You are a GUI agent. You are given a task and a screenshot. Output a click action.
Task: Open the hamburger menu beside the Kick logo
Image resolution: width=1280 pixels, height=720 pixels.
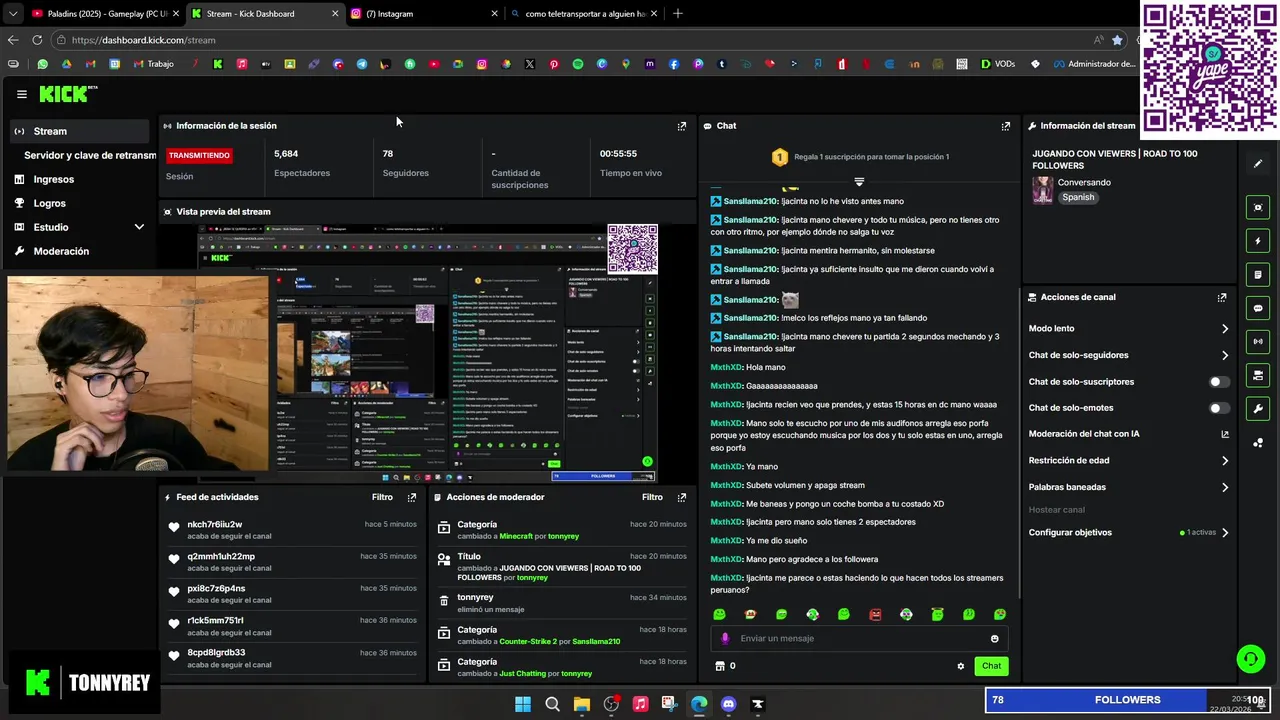coord(21,94)
